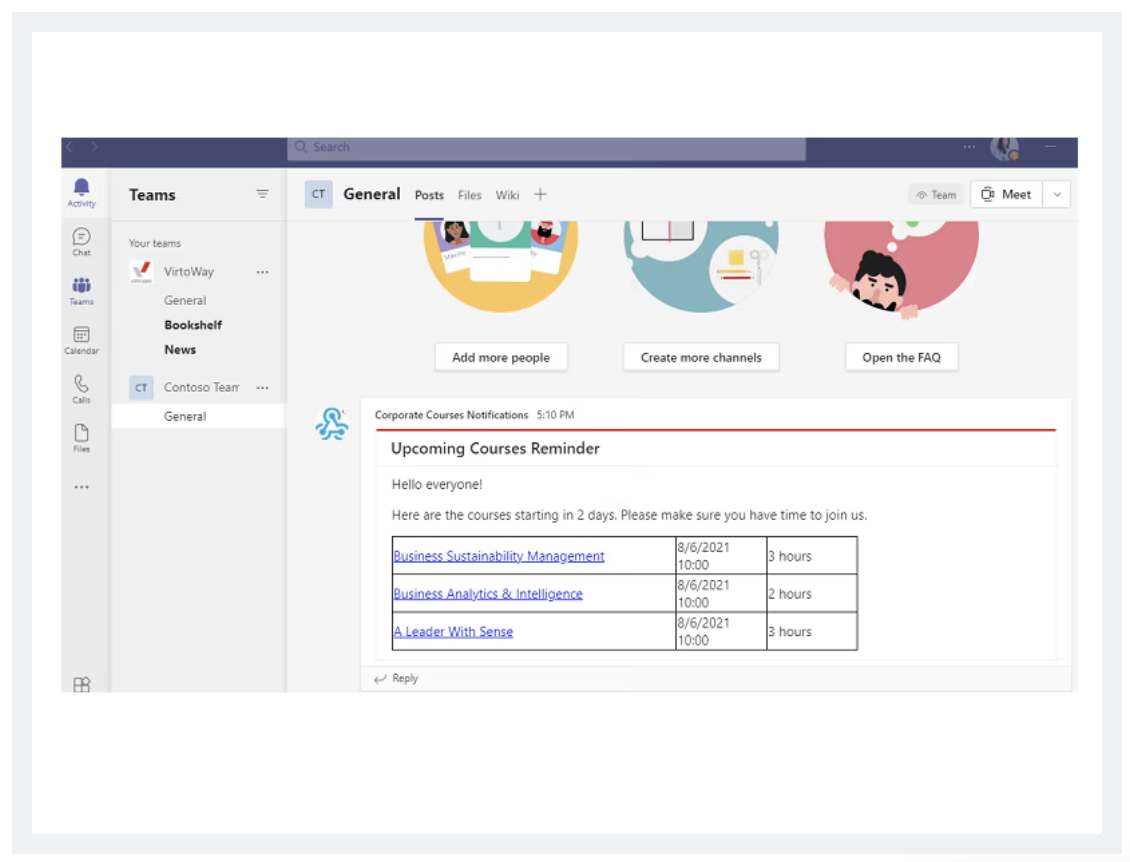1130x862 pixels.
Task: Select VirtoWay team name
Action: click(189, 272)
